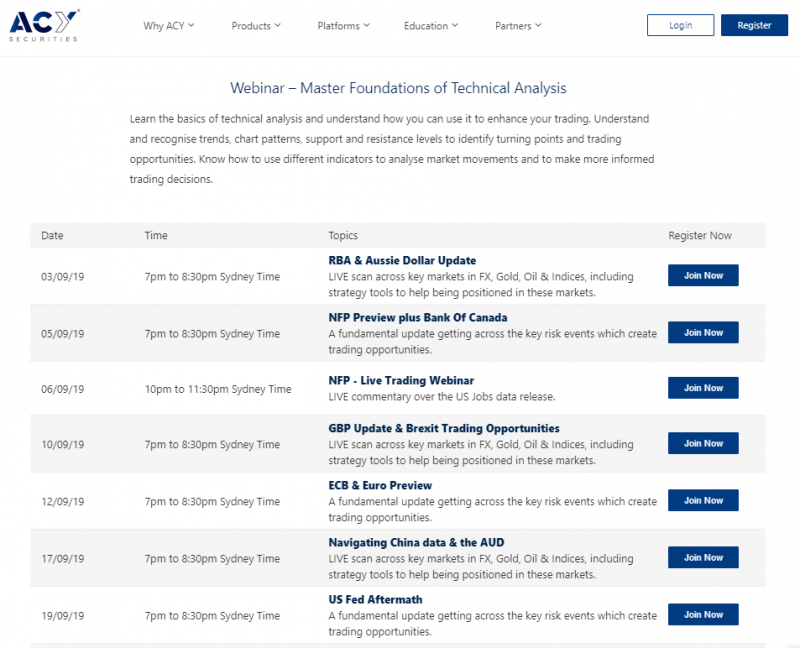Open the Partners menu
The width and height of the screenshot is (800, 648).
tap(518, 26)
